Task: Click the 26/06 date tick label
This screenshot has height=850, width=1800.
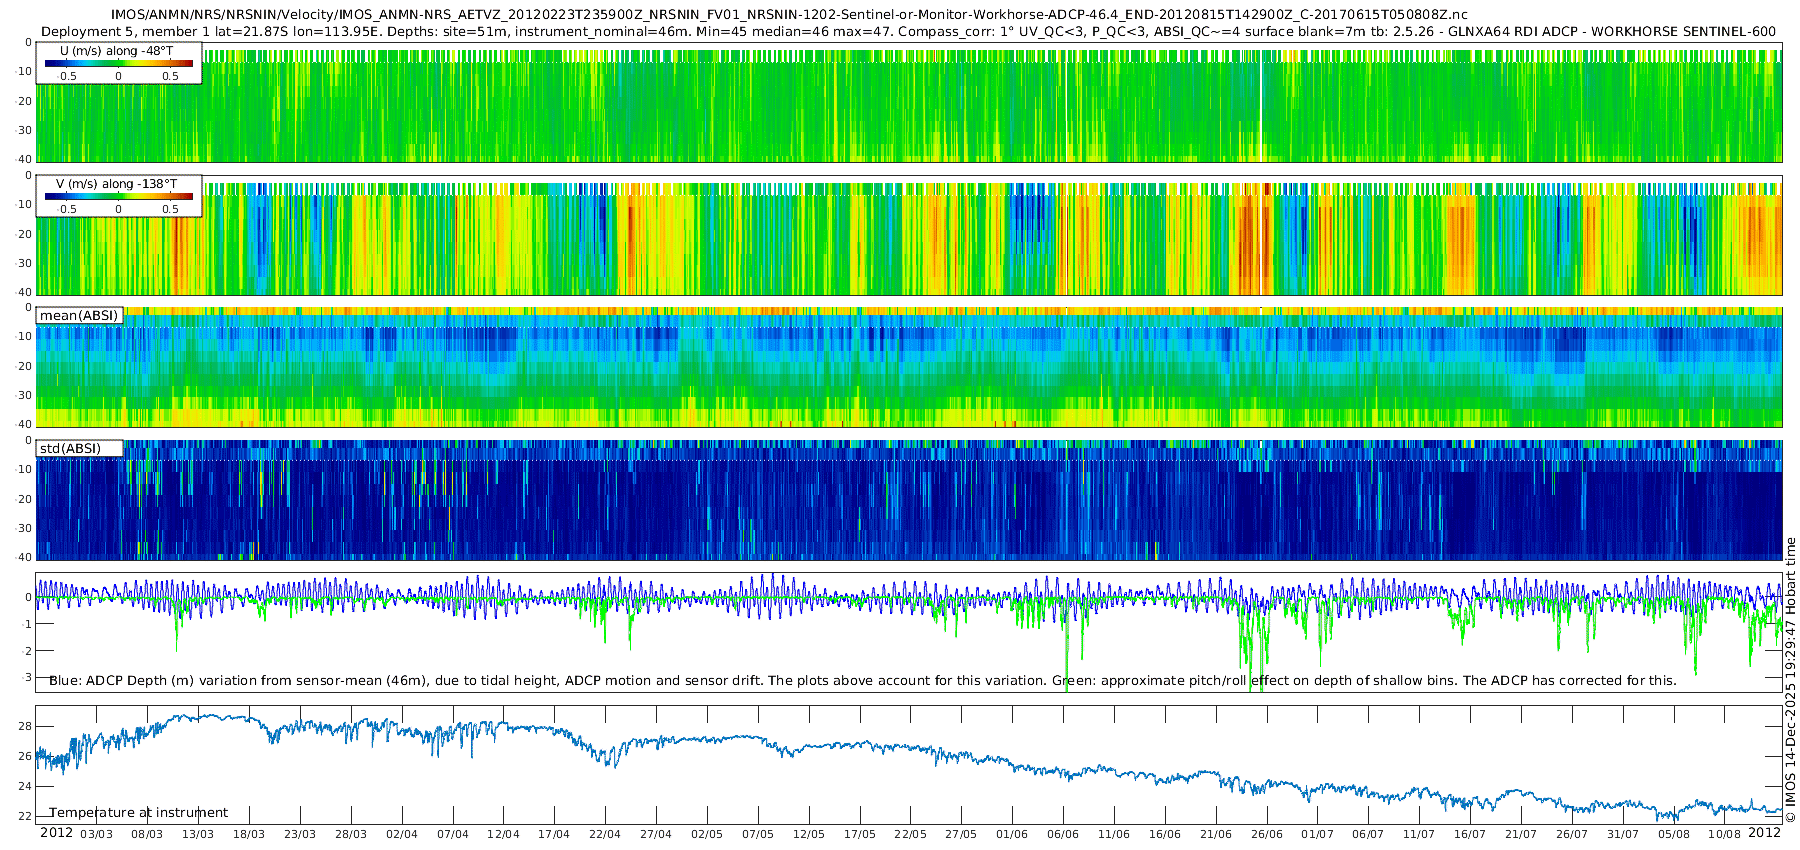Action: (x=1266, y=834)
